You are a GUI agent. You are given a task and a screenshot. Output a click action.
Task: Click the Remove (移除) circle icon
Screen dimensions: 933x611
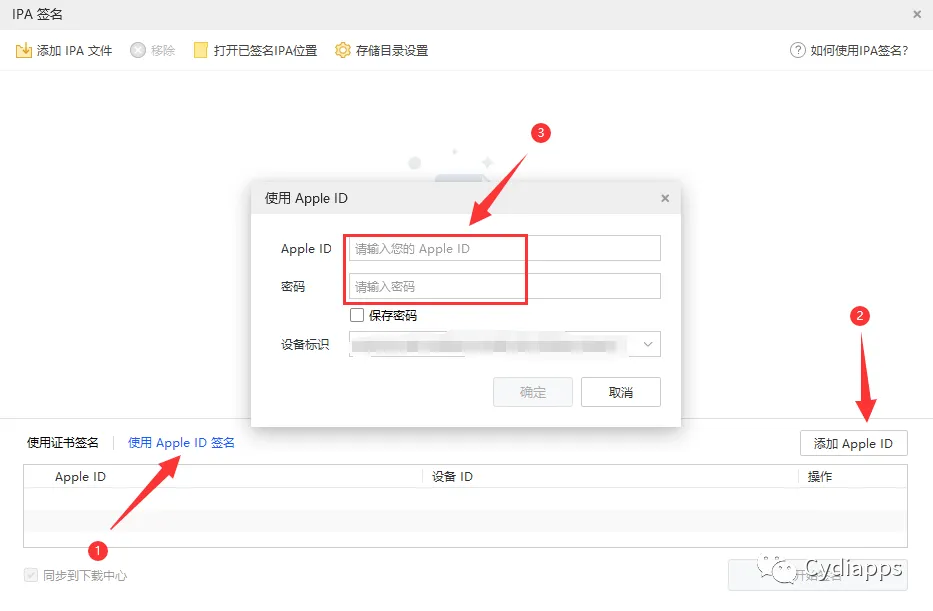click(x=137, y=51)
